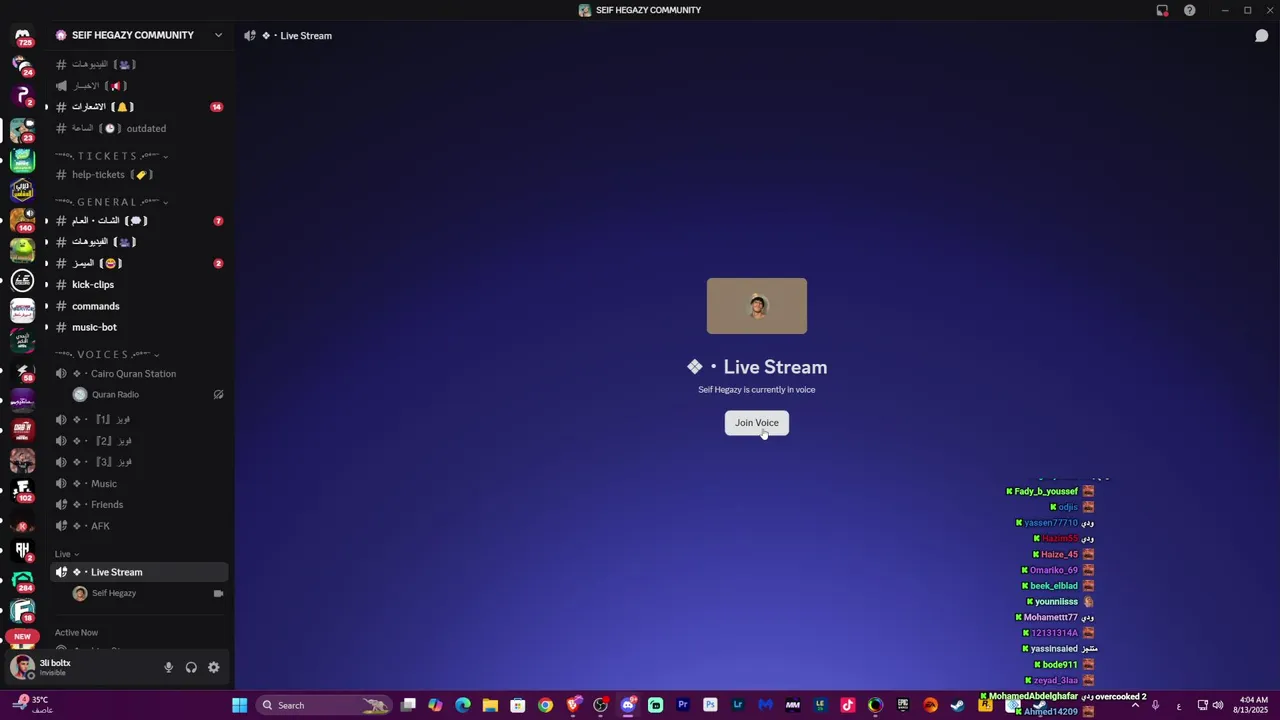Open the green bird server icon
Image resolution: width=1280 pixels, height=720 pixels.
coord(22,250)
